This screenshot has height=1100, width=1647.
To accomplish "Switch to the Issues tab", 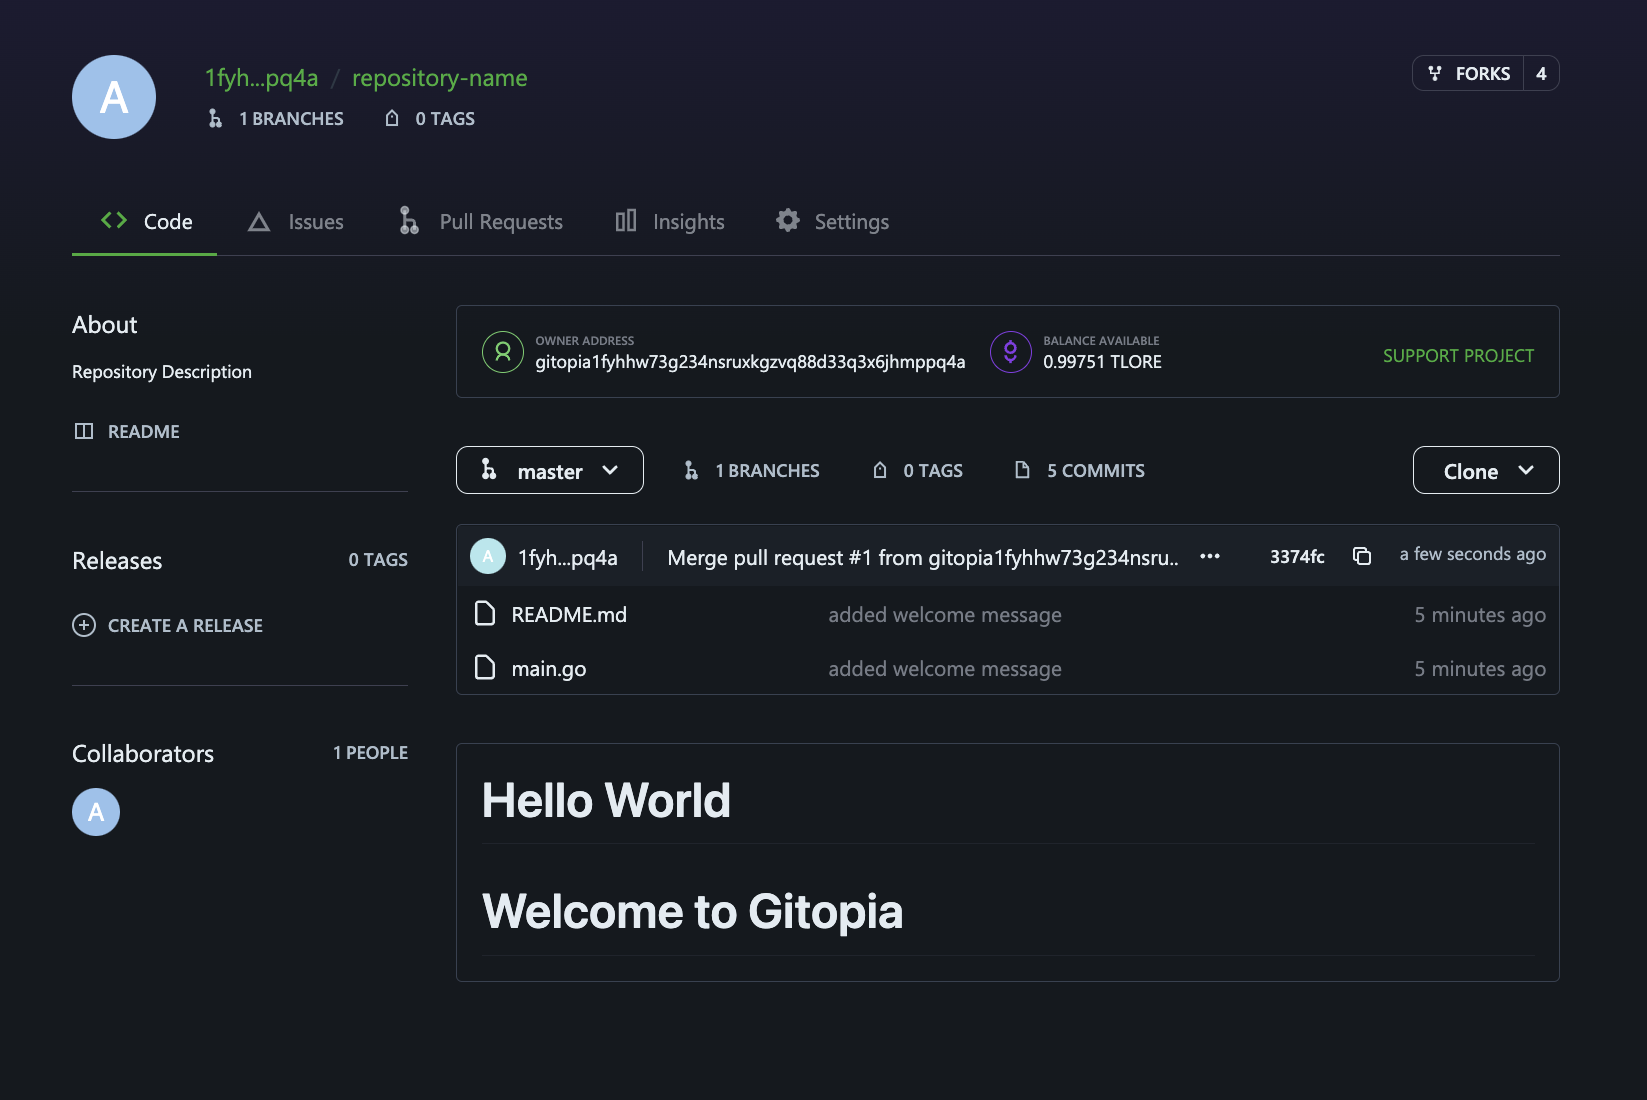I will point(295,222).
